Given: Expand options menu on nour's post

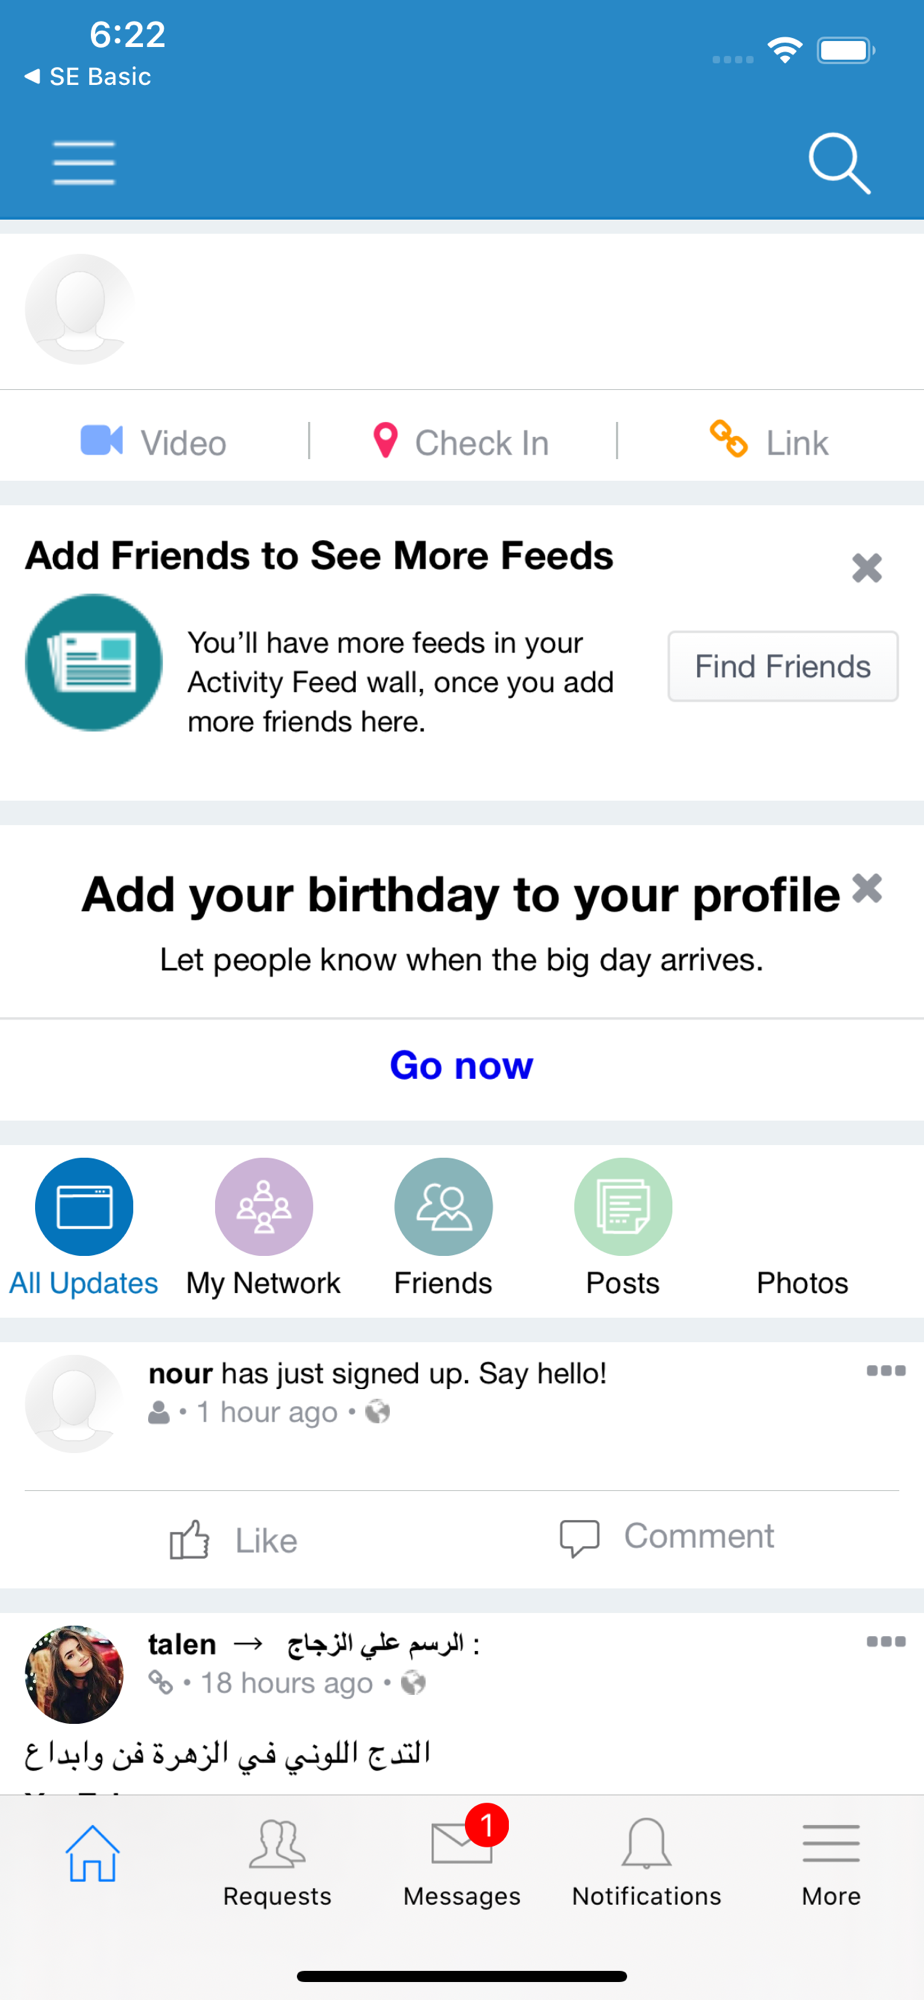Looking at the screenshot, I should [886, 1371].
